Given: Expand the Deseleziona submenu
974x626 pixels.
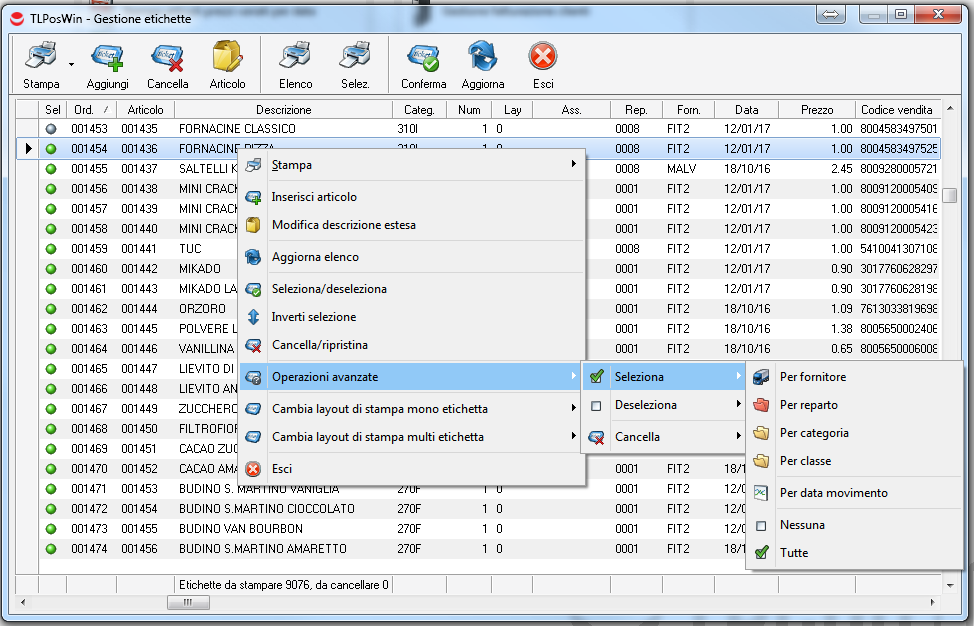Looking at the screenshot, I should pyautogui.click(x=665, y=405).
